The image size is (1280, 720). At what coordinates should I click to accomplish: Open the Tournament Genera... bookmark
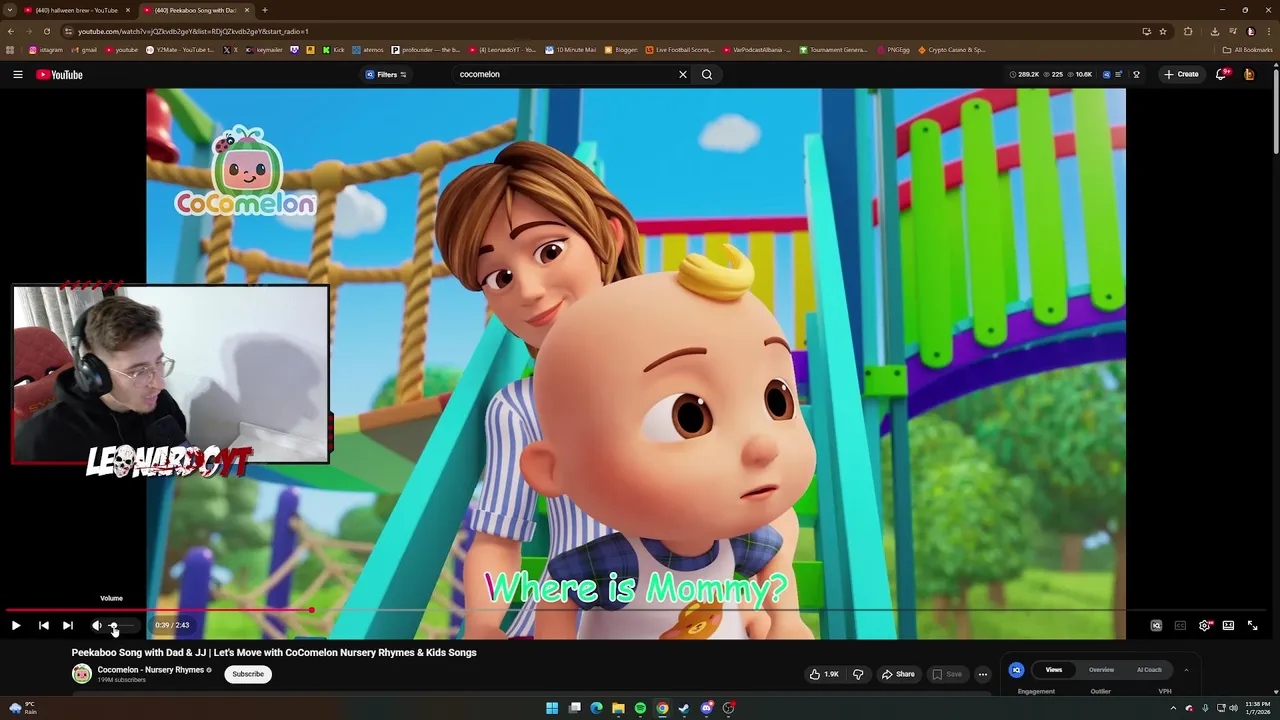point(833,50)
